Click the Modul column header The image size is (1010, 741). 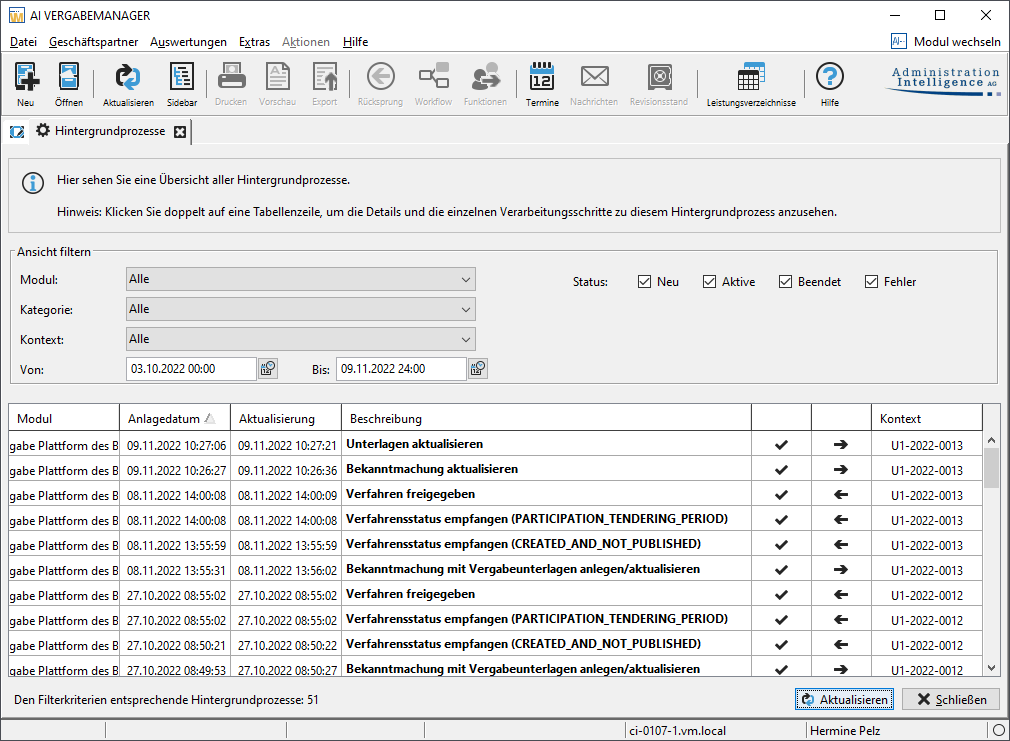(64, 418)
